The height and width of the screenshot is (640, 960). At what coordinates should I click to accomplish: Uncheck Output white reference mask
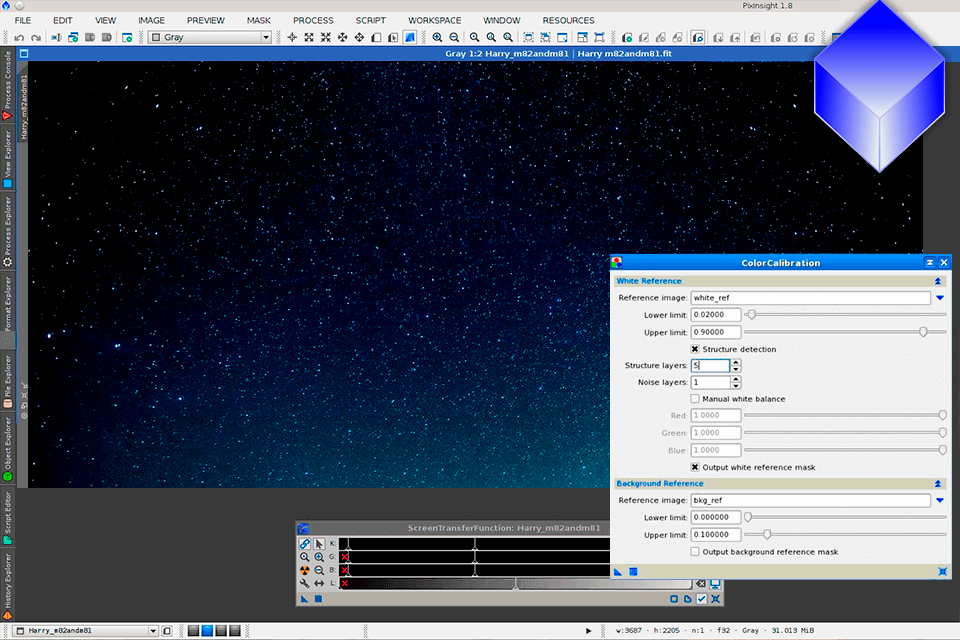pos(695,467)
